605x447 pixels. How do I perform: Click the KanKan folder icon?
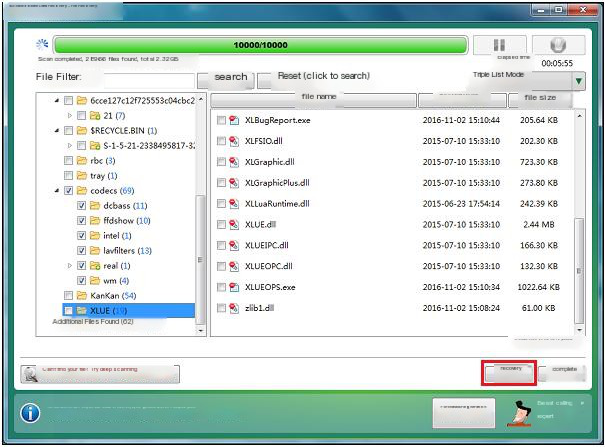click(x=81, y=296)
